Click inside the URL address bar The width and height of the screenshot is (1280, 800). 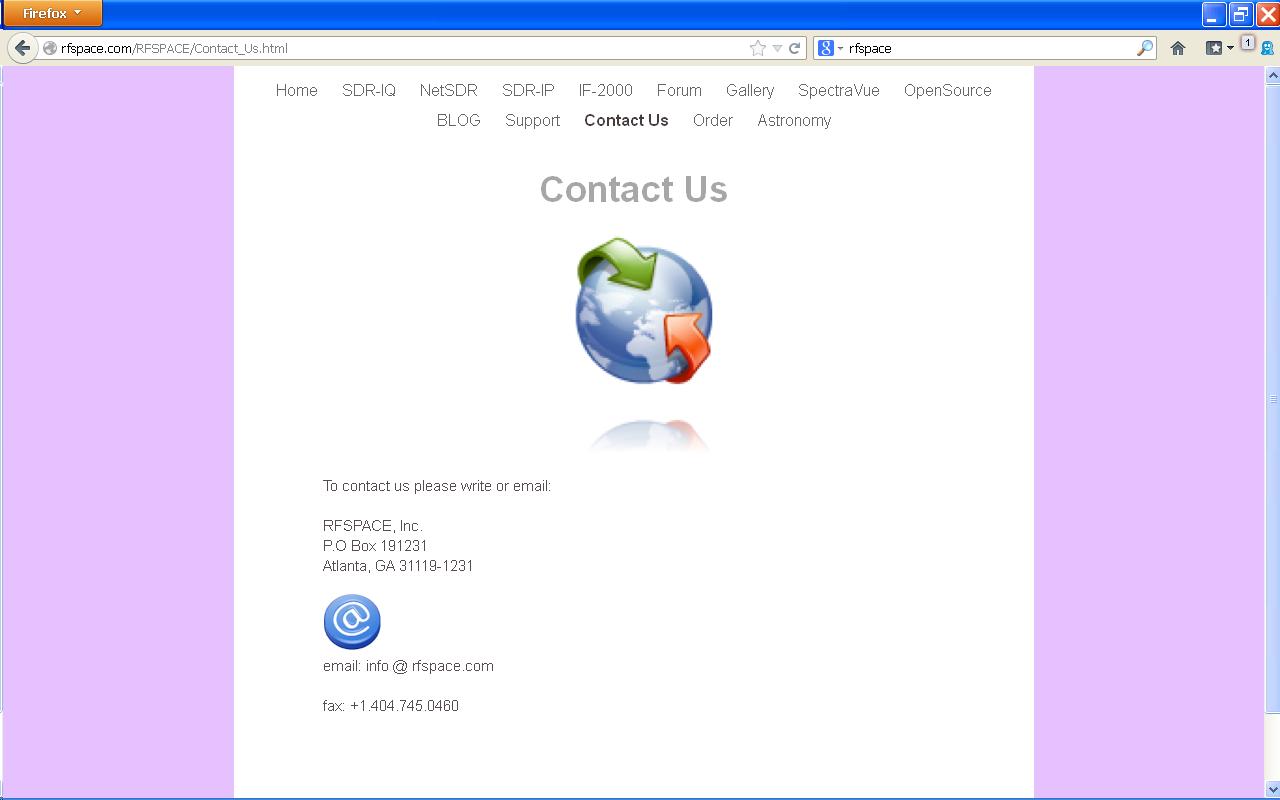[x=400, y=48]
